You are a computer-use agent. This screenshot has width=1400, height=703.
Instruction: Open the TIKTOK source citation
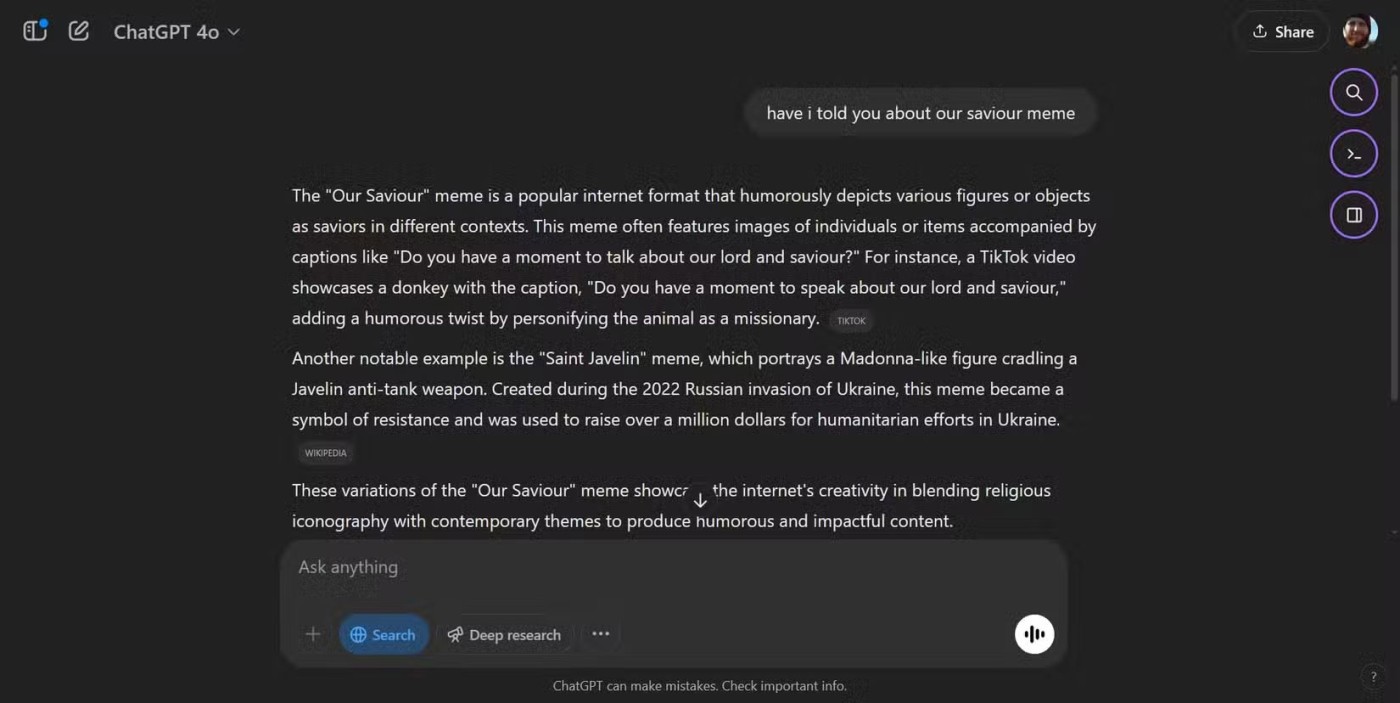click(x=851, y=321)
